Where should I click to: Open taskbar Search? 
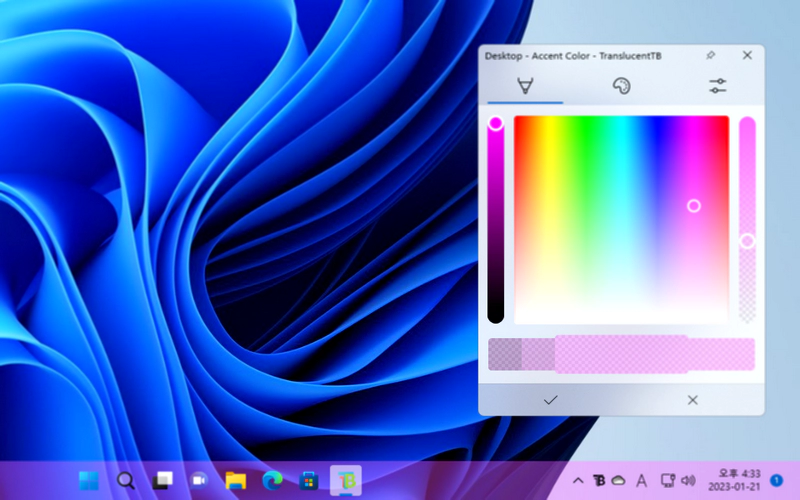(126, 480)
